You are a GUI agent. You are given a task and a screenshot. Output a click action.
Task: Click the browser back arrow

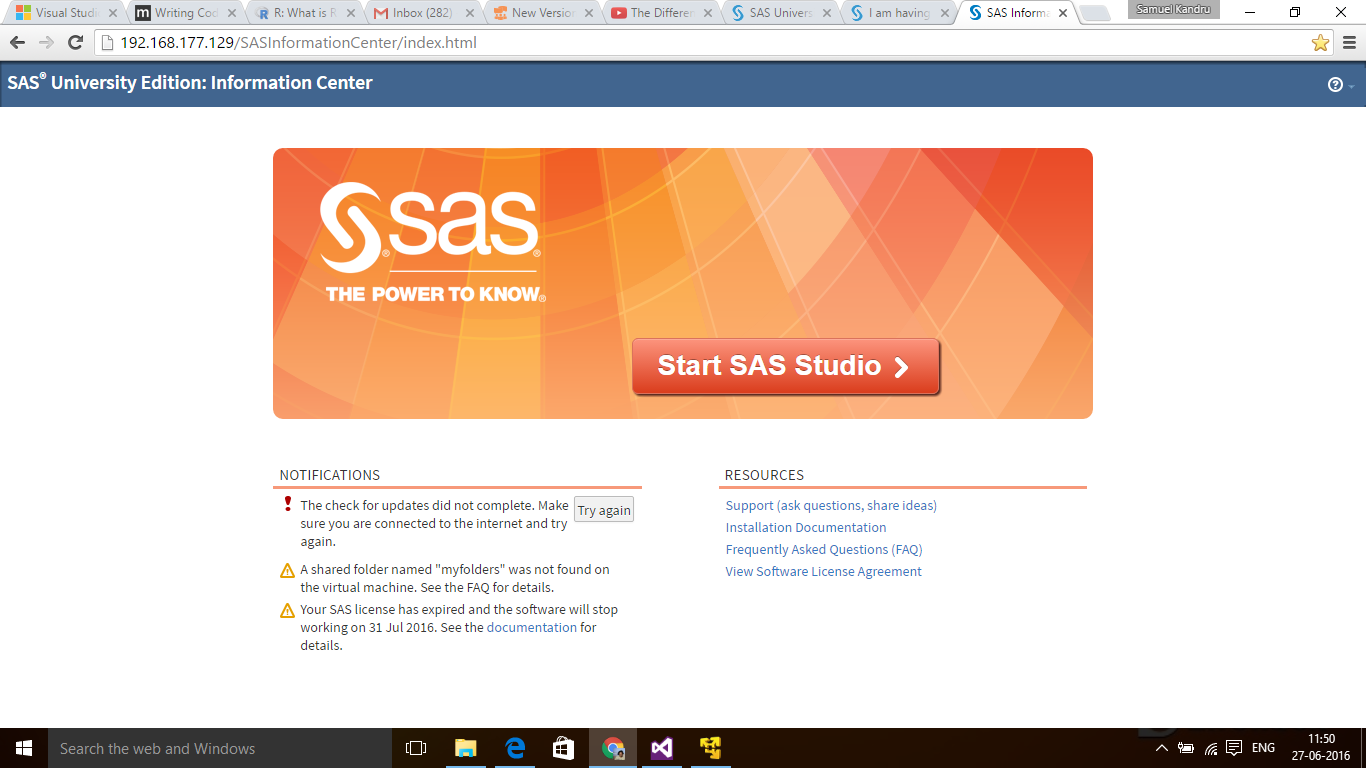(x=17, y=43)
